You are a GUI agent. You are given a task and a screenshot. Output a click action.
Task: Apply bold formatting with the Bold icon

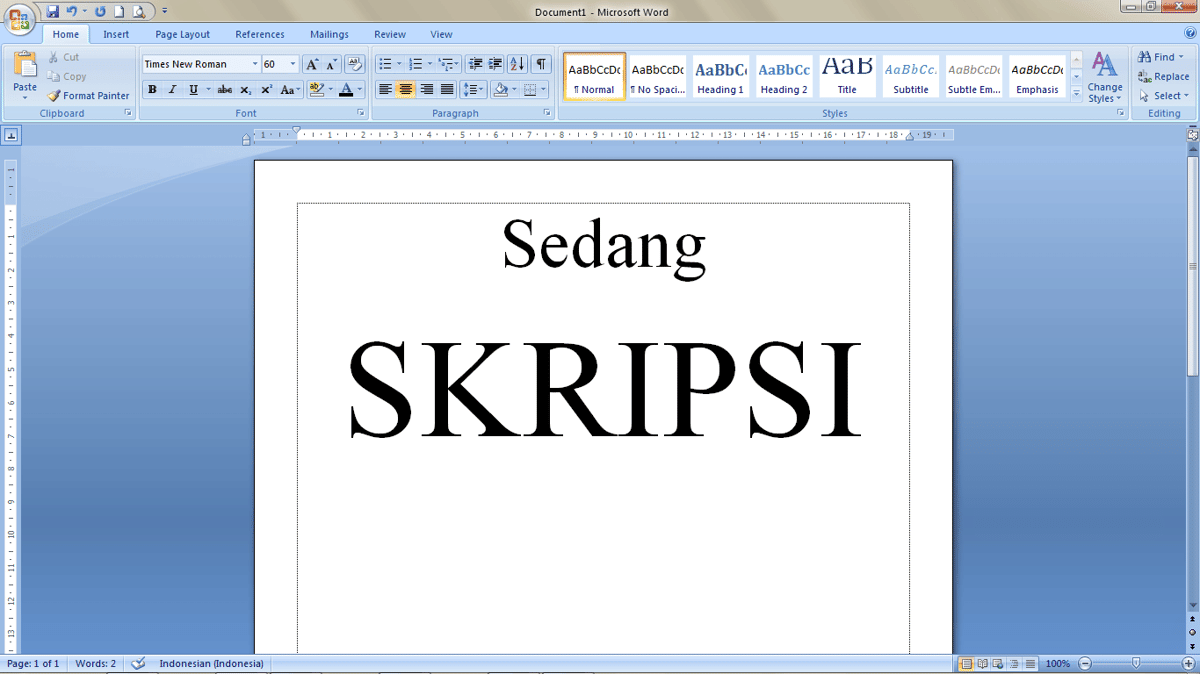point(152,89)
